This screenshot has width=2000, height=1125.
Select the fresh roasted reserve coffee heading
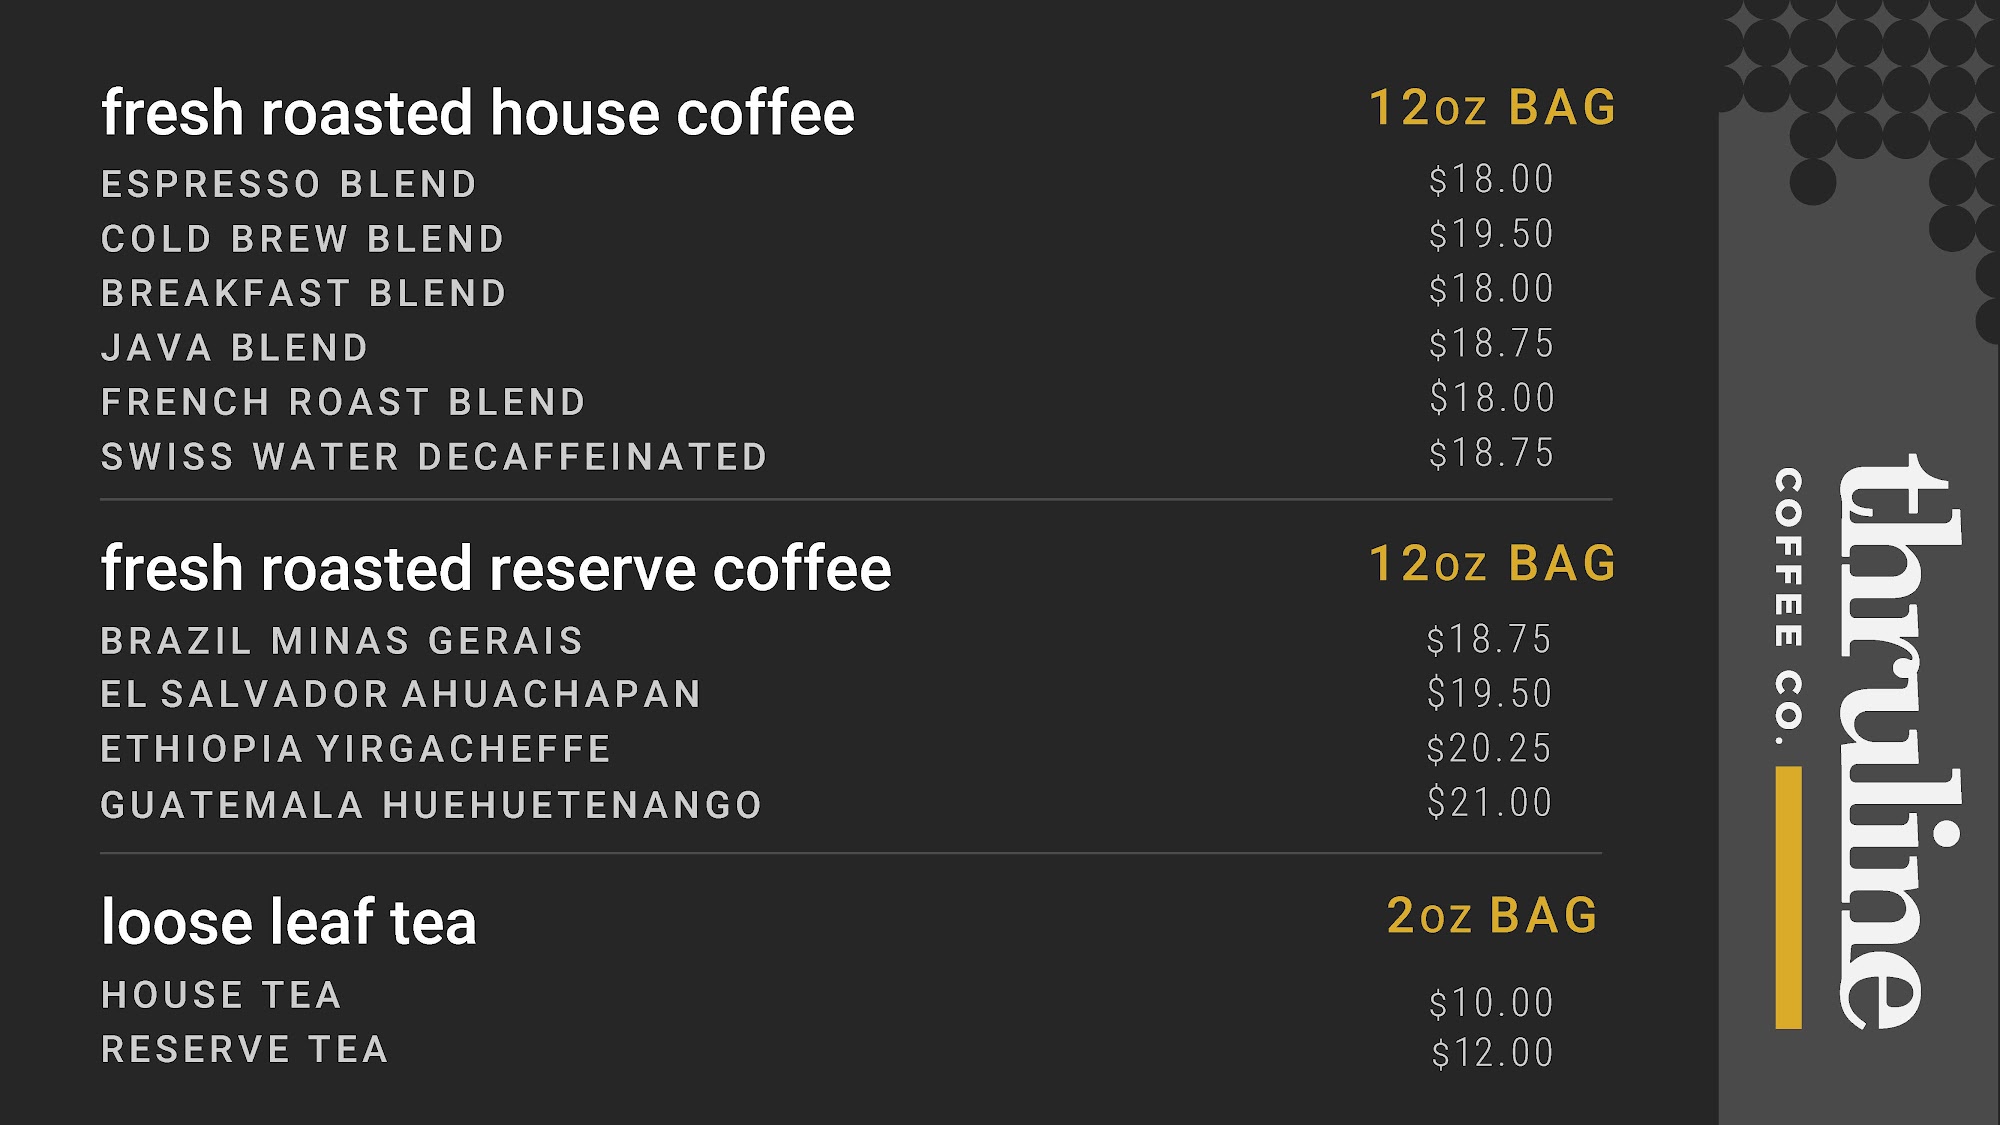496,568
